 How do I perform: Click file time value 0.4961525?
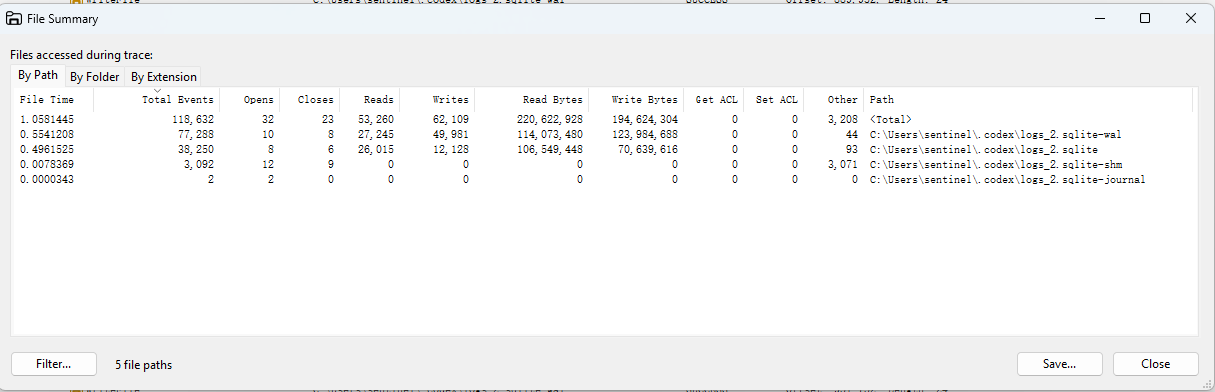point(46,149)
